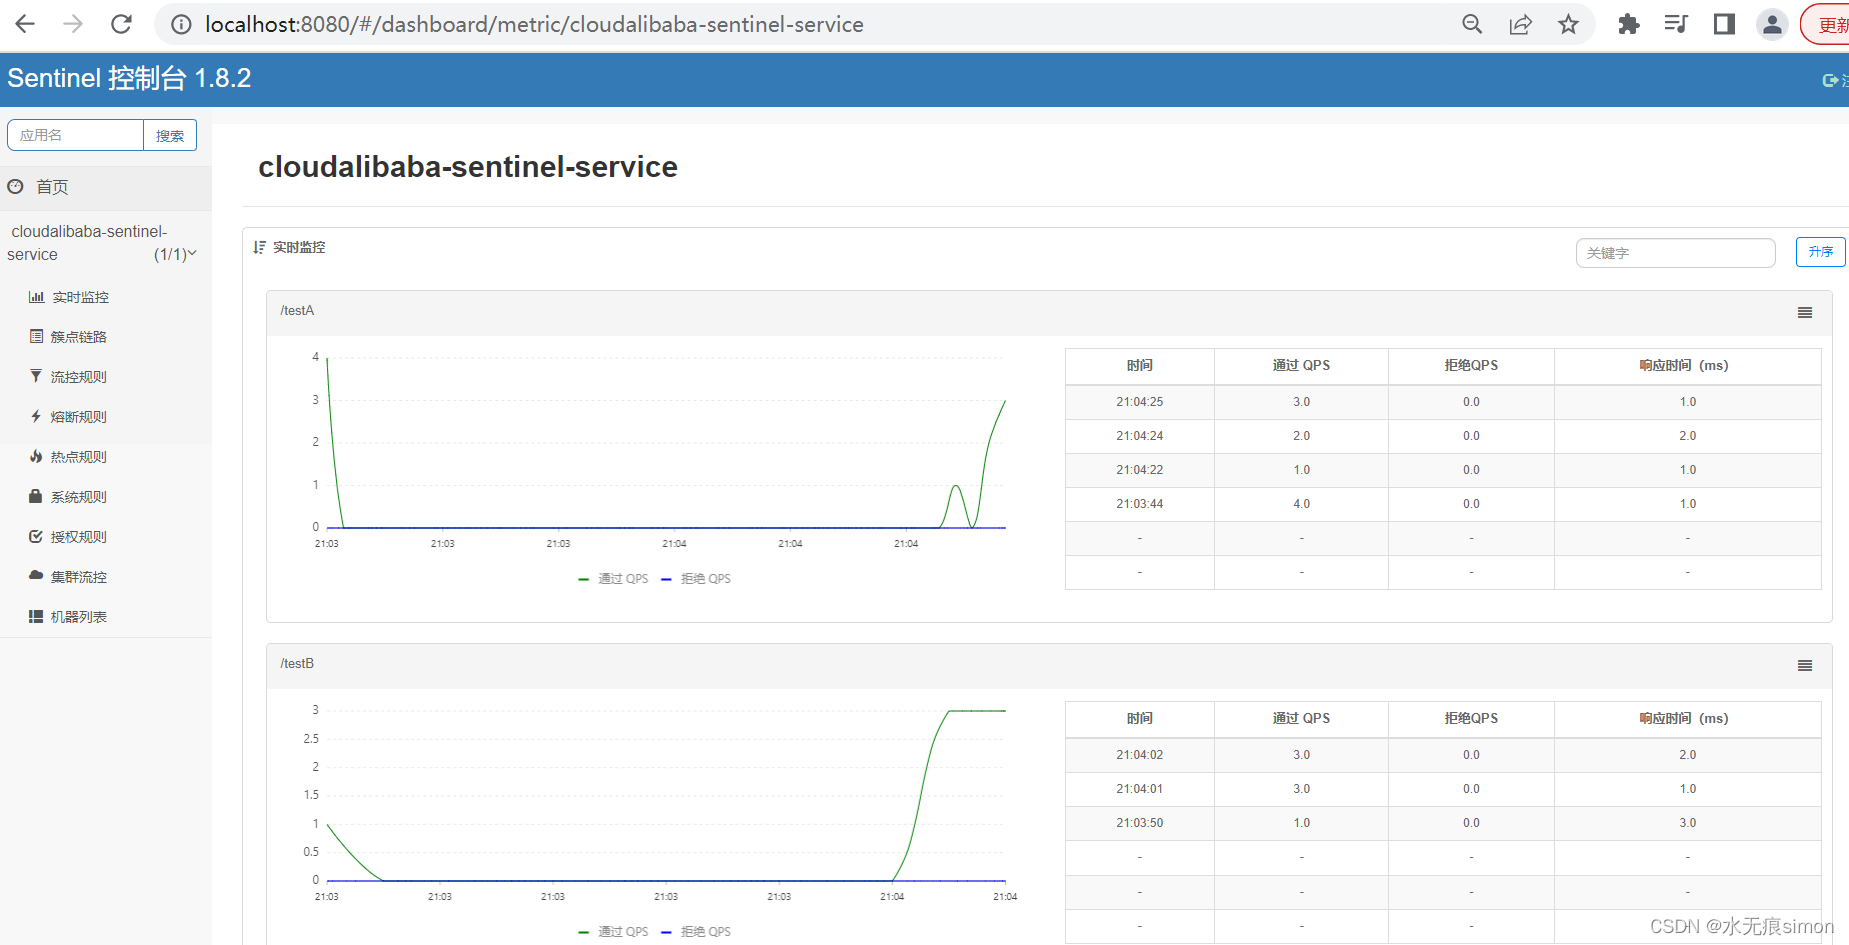Share this page using the share icon
Screen dimensions: 1849x945
click(1520, 24)
